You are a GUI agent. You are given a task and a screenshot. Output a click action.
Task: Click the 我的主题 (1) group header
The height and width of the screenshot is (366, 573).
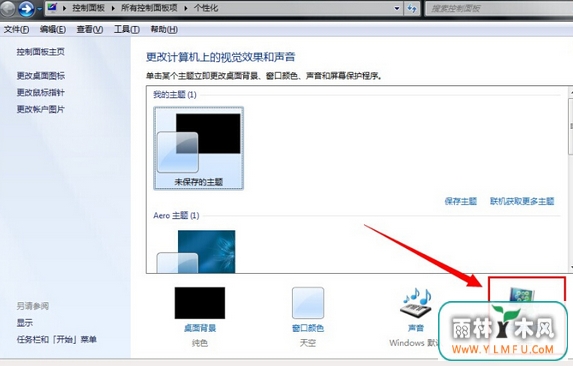pos(175,95)
